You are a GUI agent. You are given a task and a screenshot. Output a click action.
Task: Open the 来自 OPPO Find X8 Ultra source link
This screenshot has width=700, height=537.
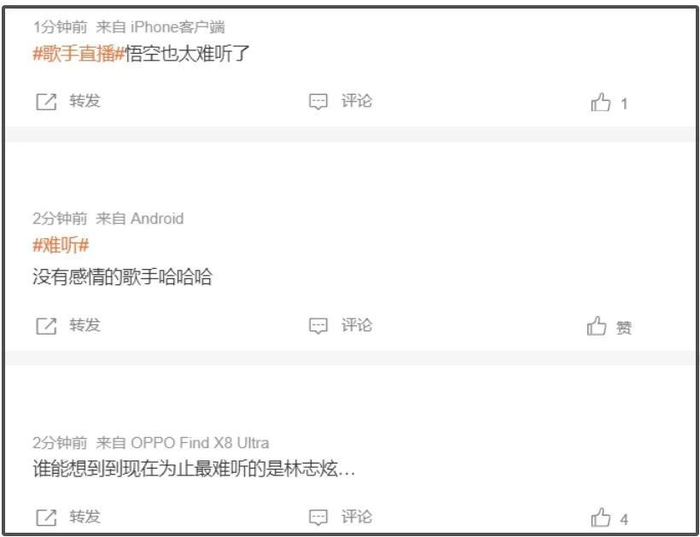[183, 443]
